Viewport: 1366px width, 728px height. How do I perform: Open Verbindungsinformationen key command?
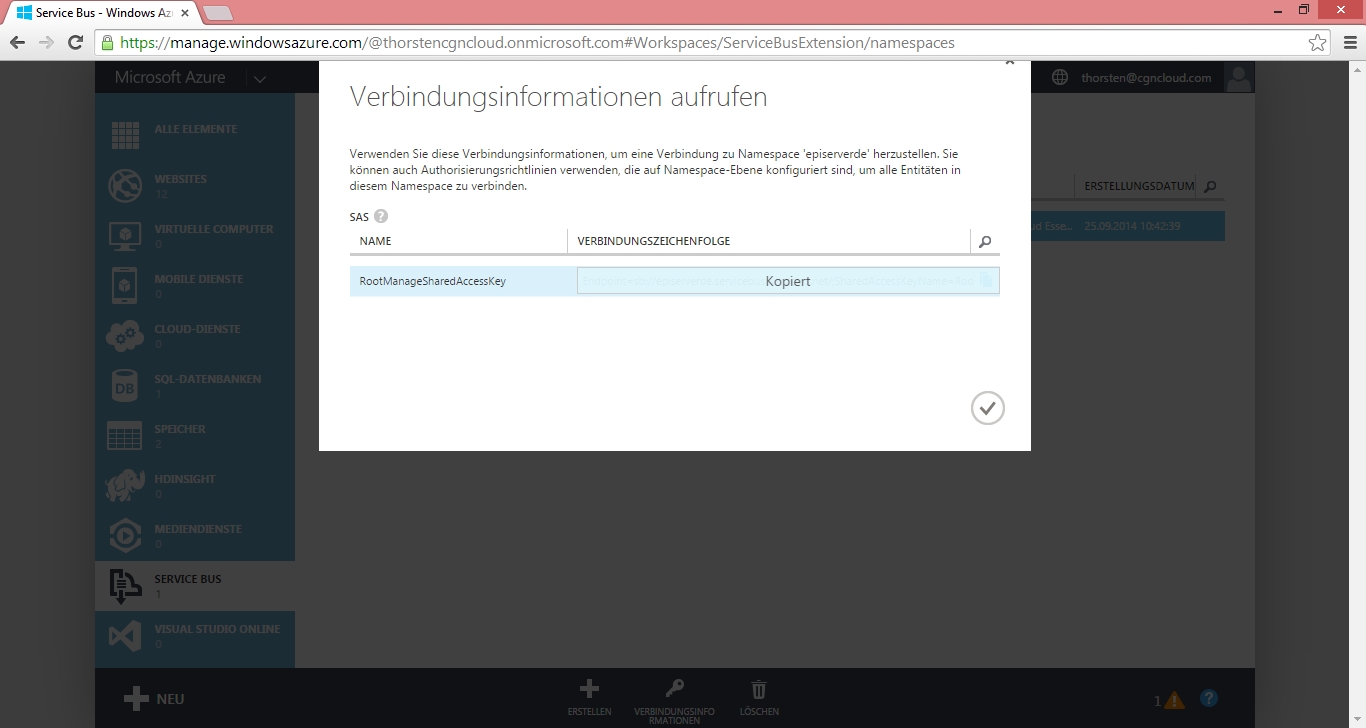pos(674,697)
